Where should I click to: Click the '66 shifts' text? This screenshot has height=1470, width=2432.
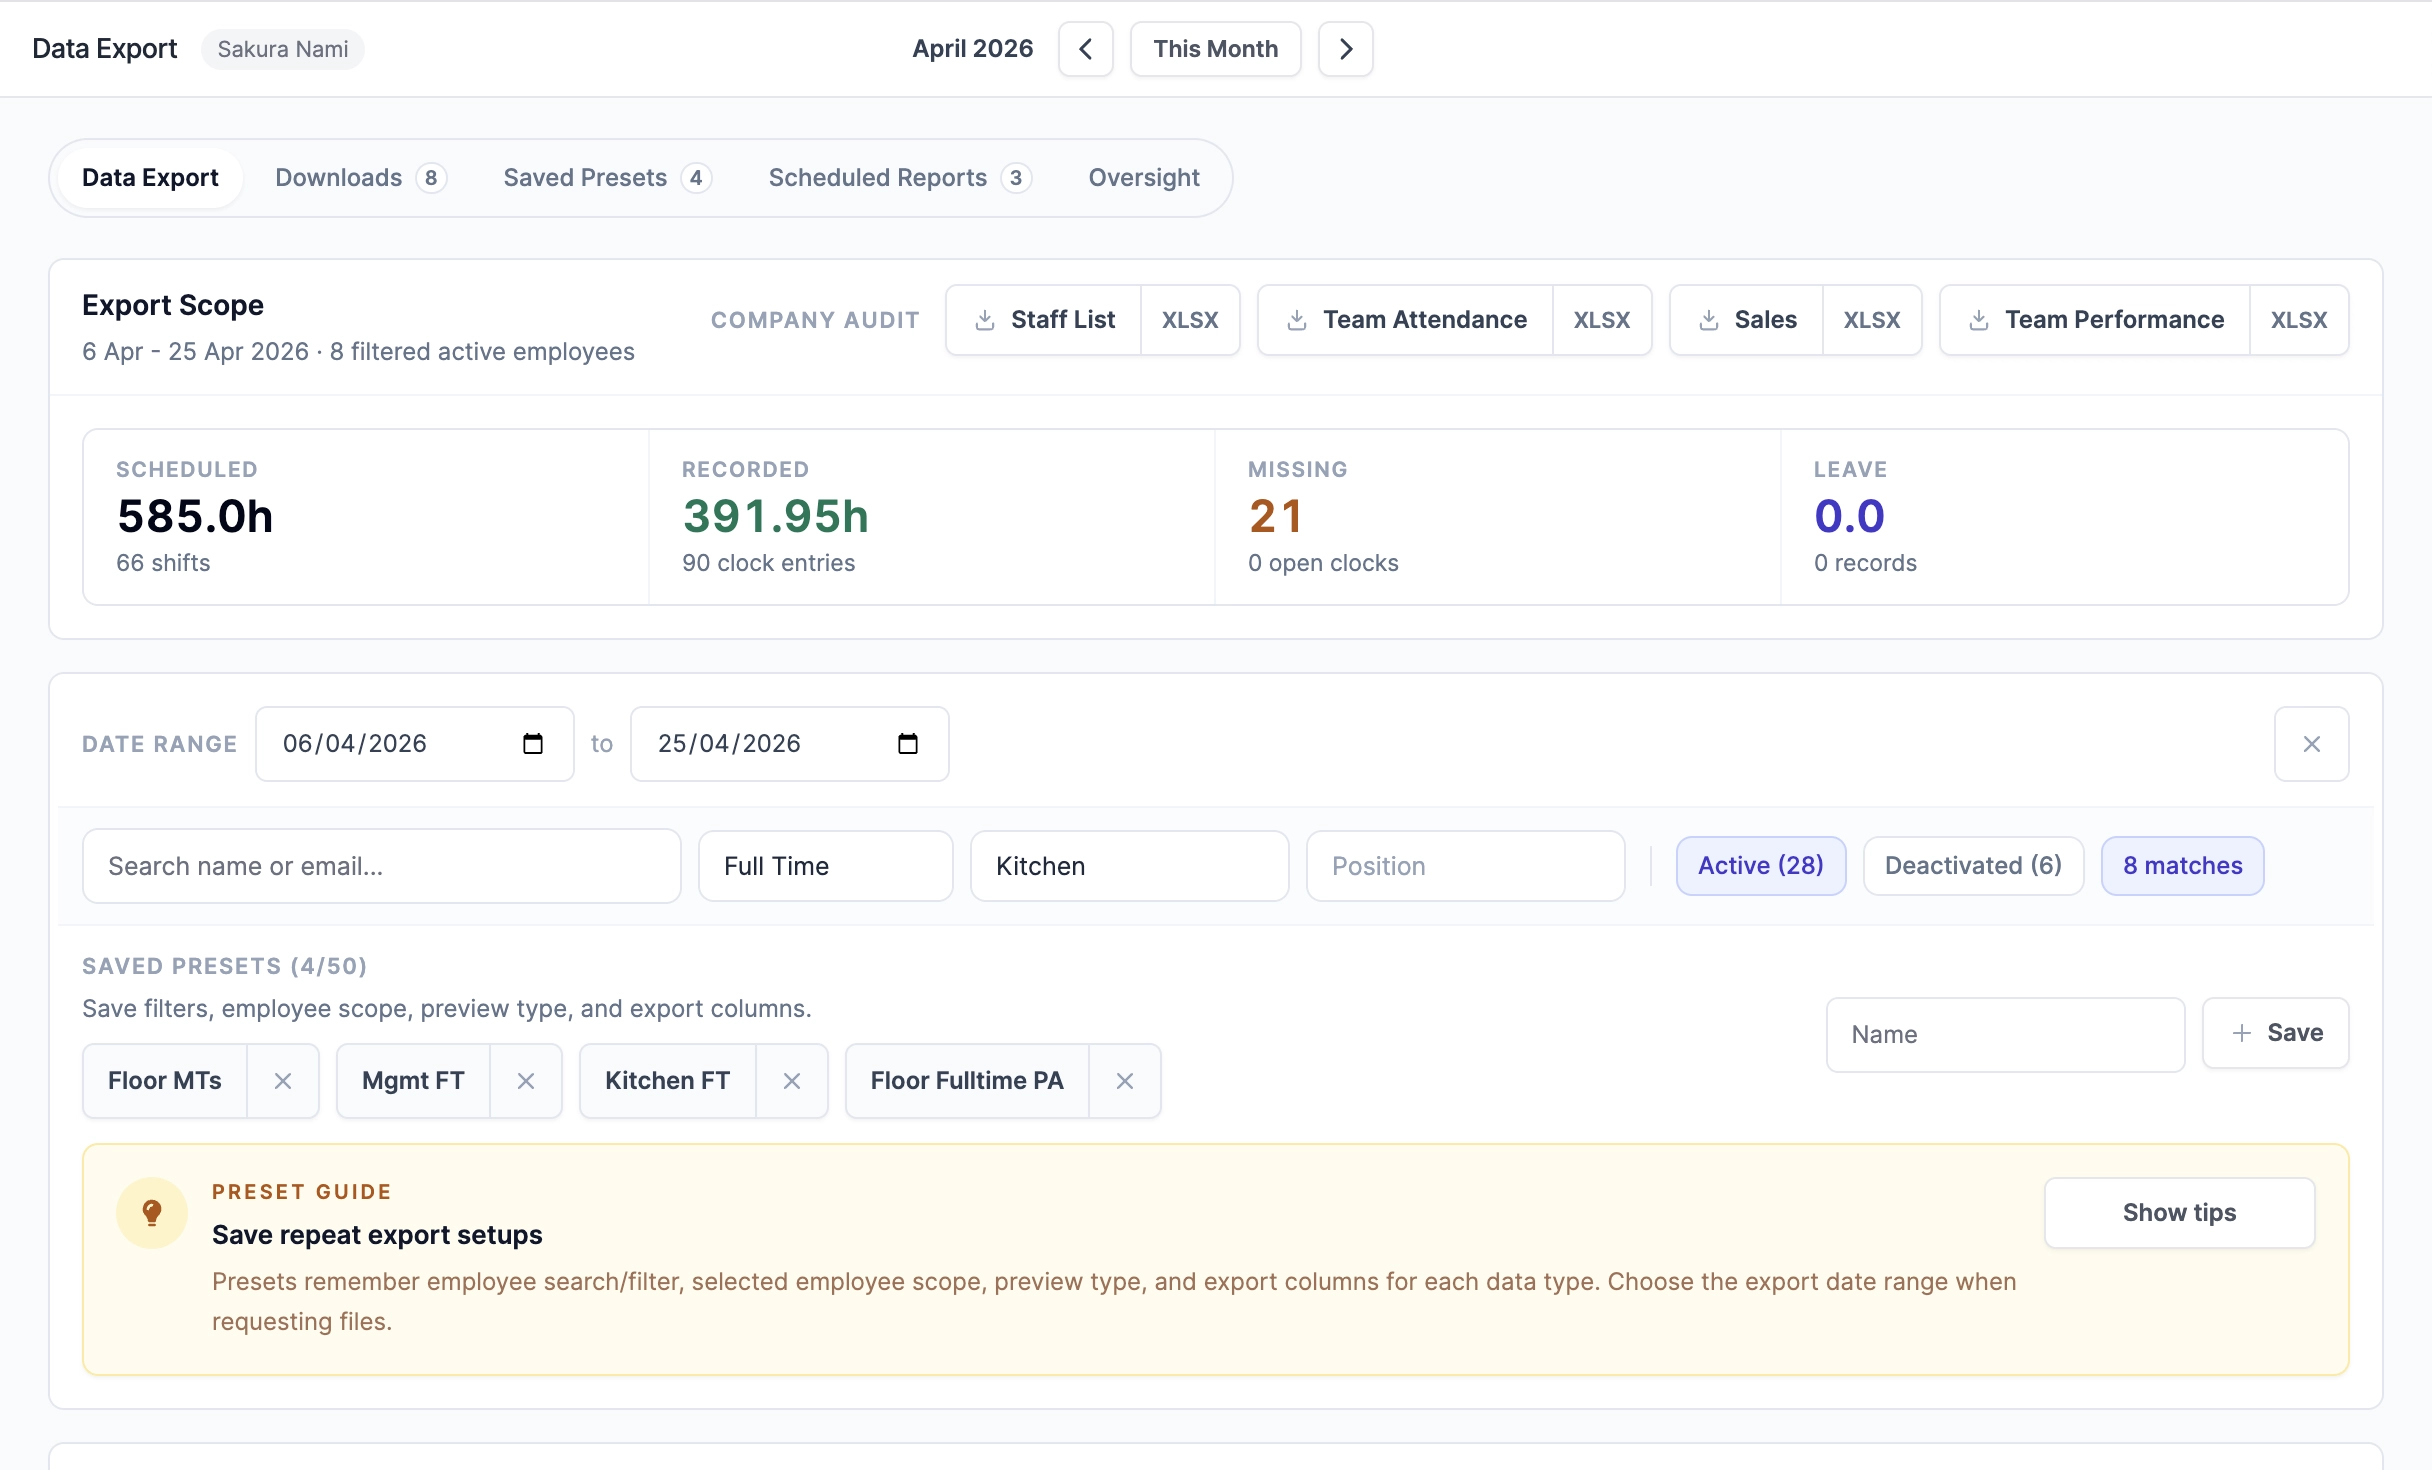tap(163, 563)
